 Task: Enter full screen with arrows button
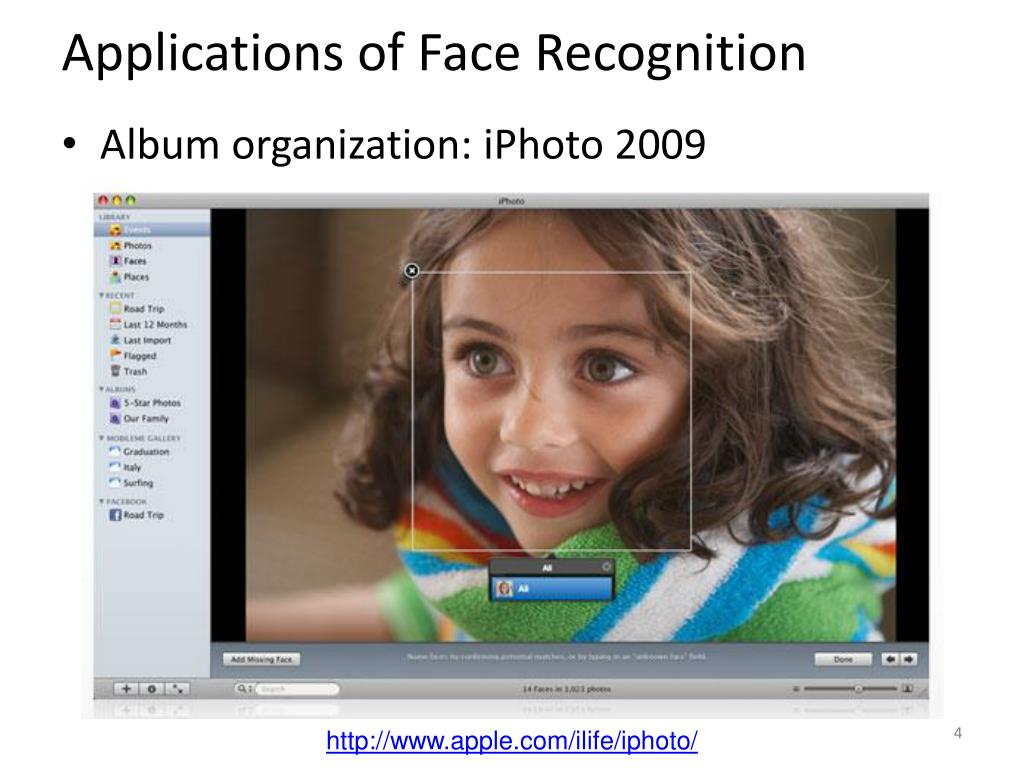click(x=177, y=688)
